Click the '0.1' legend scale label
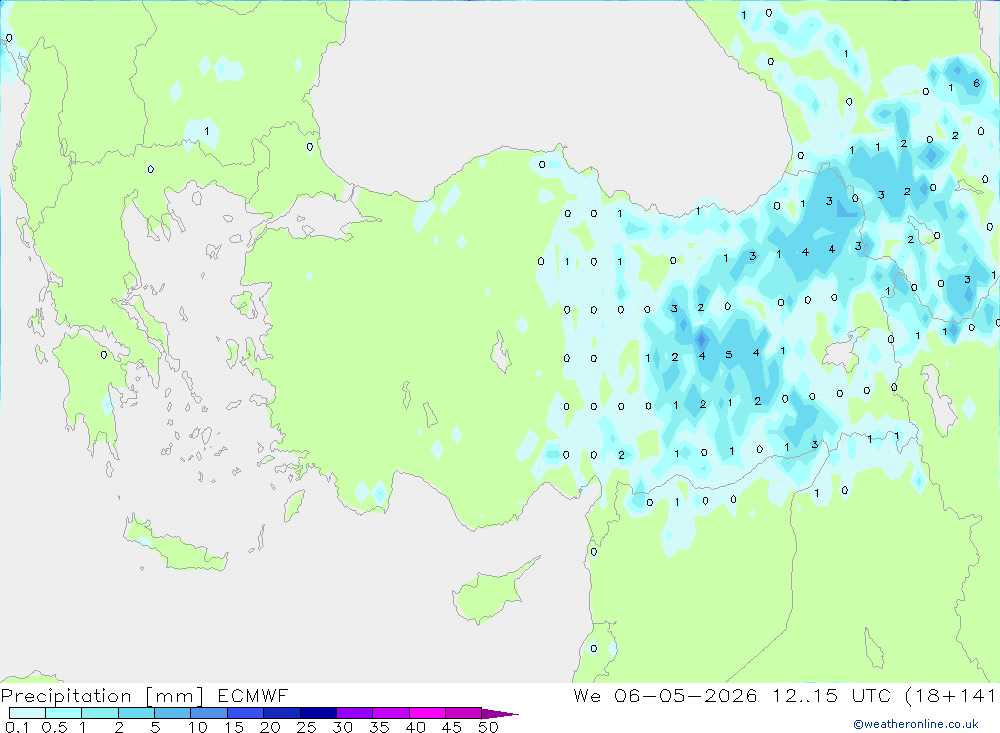Image resolution: width=1000 pixels, height=733 pixels. click(x=17, y=727)
